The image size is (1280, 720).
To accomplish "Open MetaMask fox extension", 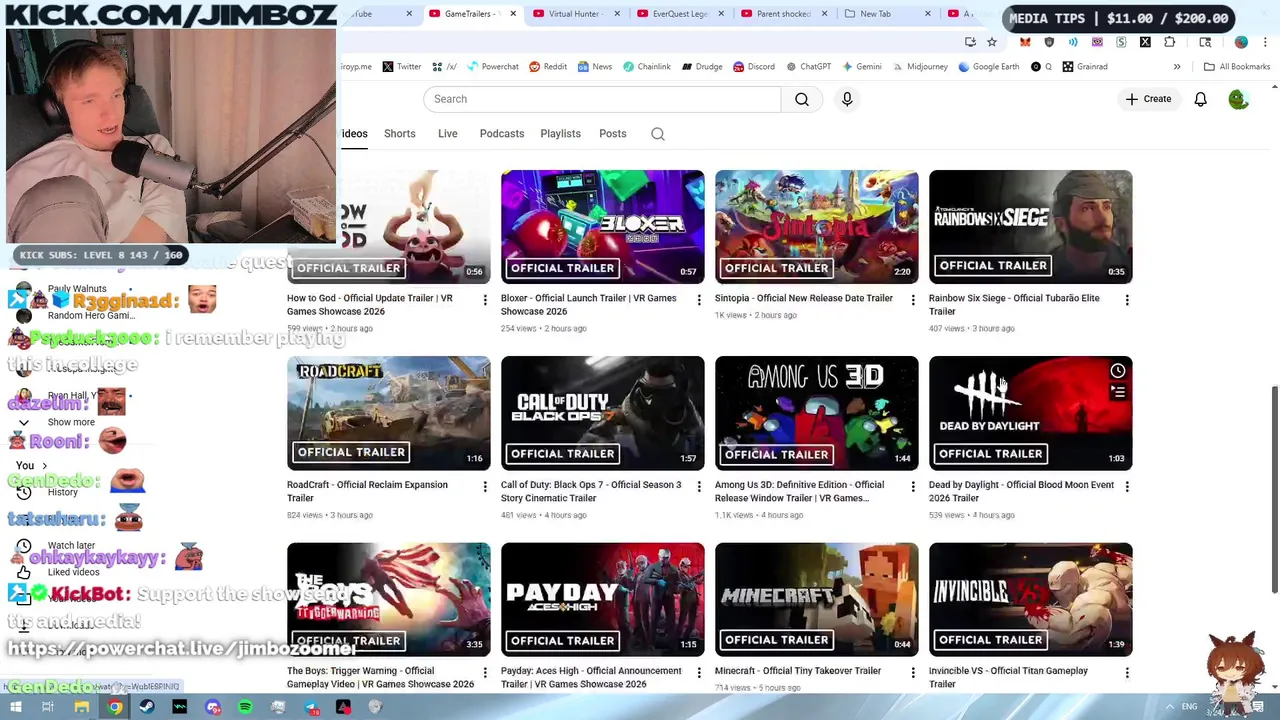I will pos(1025,42).
